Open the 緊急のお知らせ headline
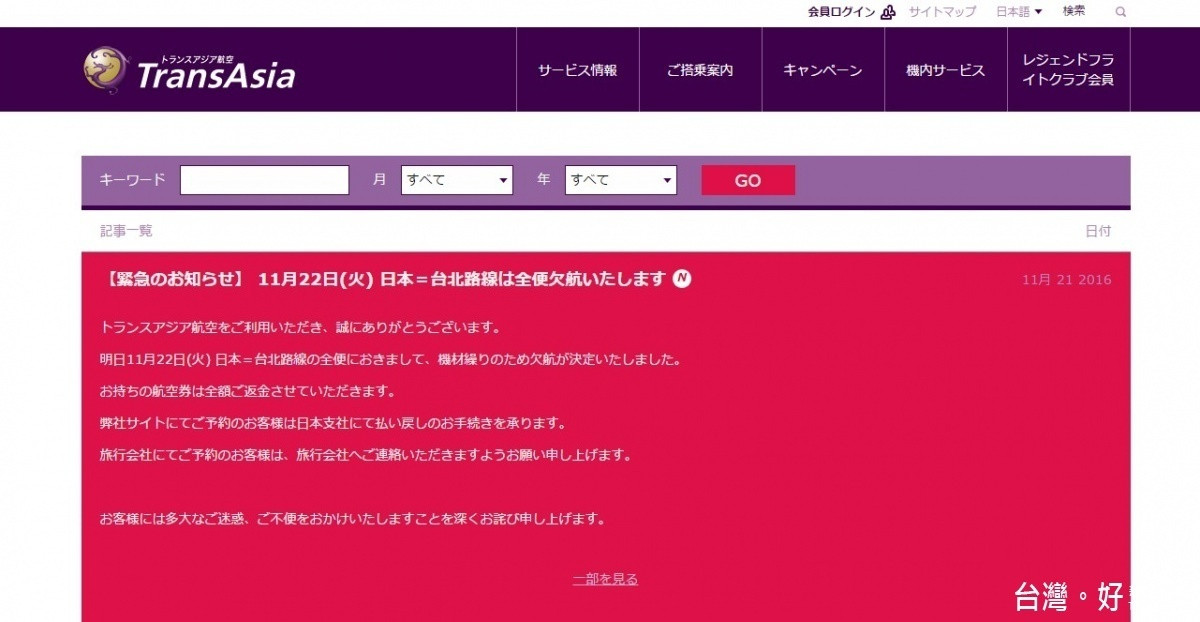 (383, 279)
